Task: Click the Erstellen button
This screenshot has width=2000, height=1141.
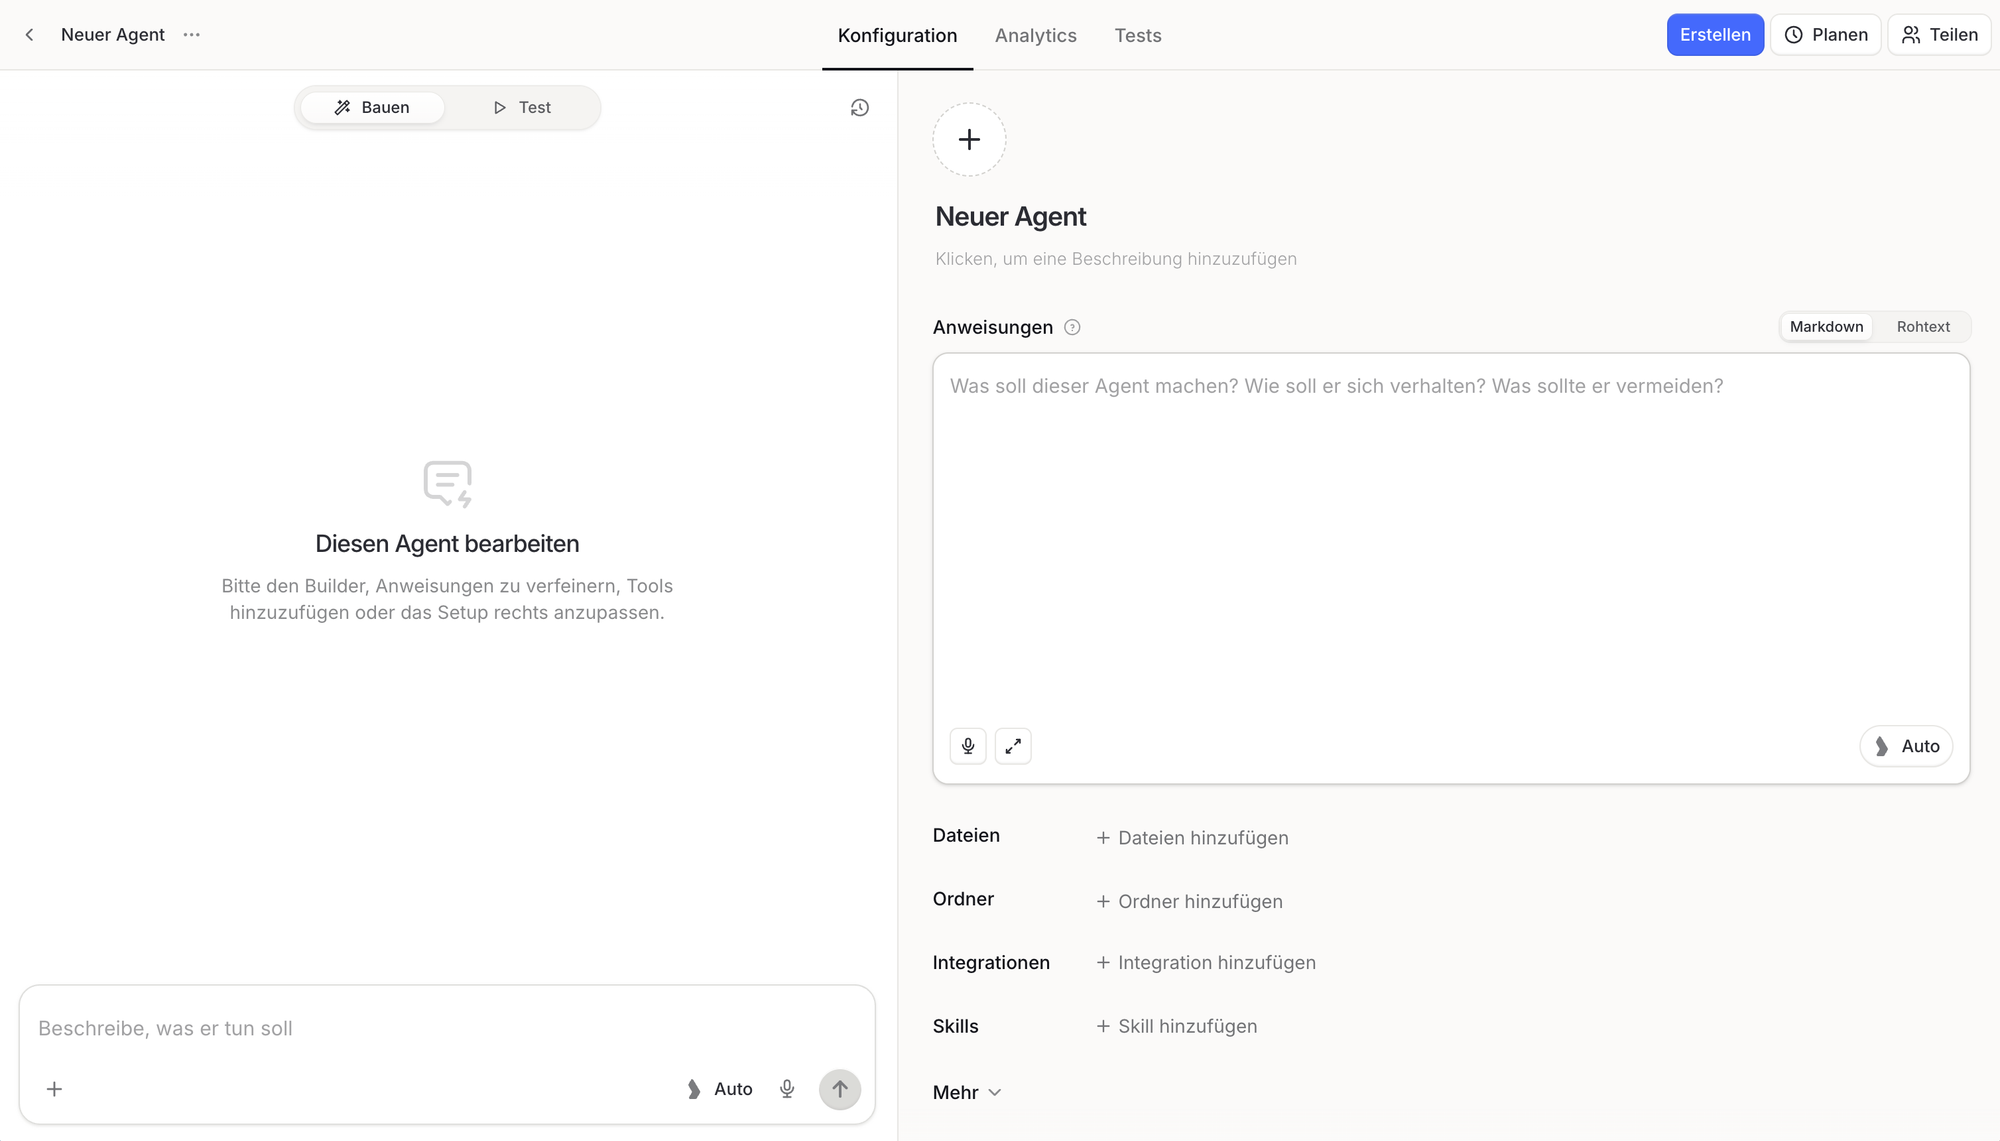Action: pos(1715,35)
